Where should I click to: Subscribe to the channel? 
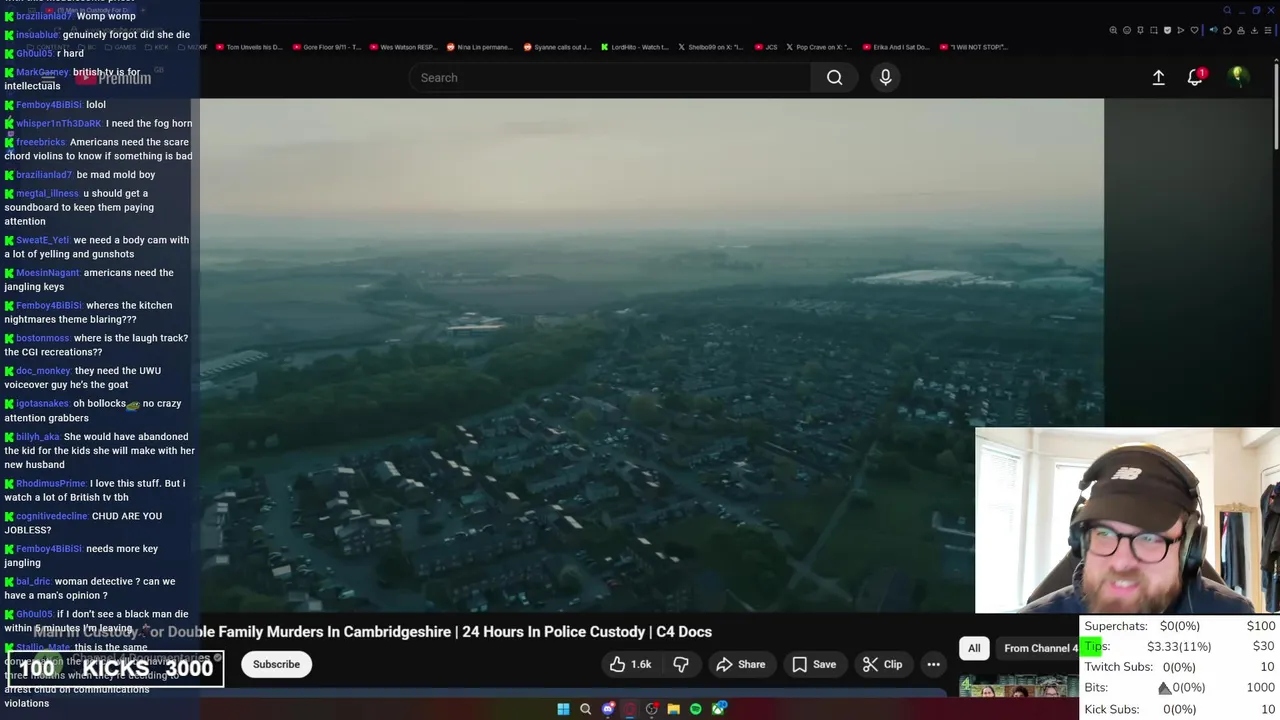click(x=276, y=664)
